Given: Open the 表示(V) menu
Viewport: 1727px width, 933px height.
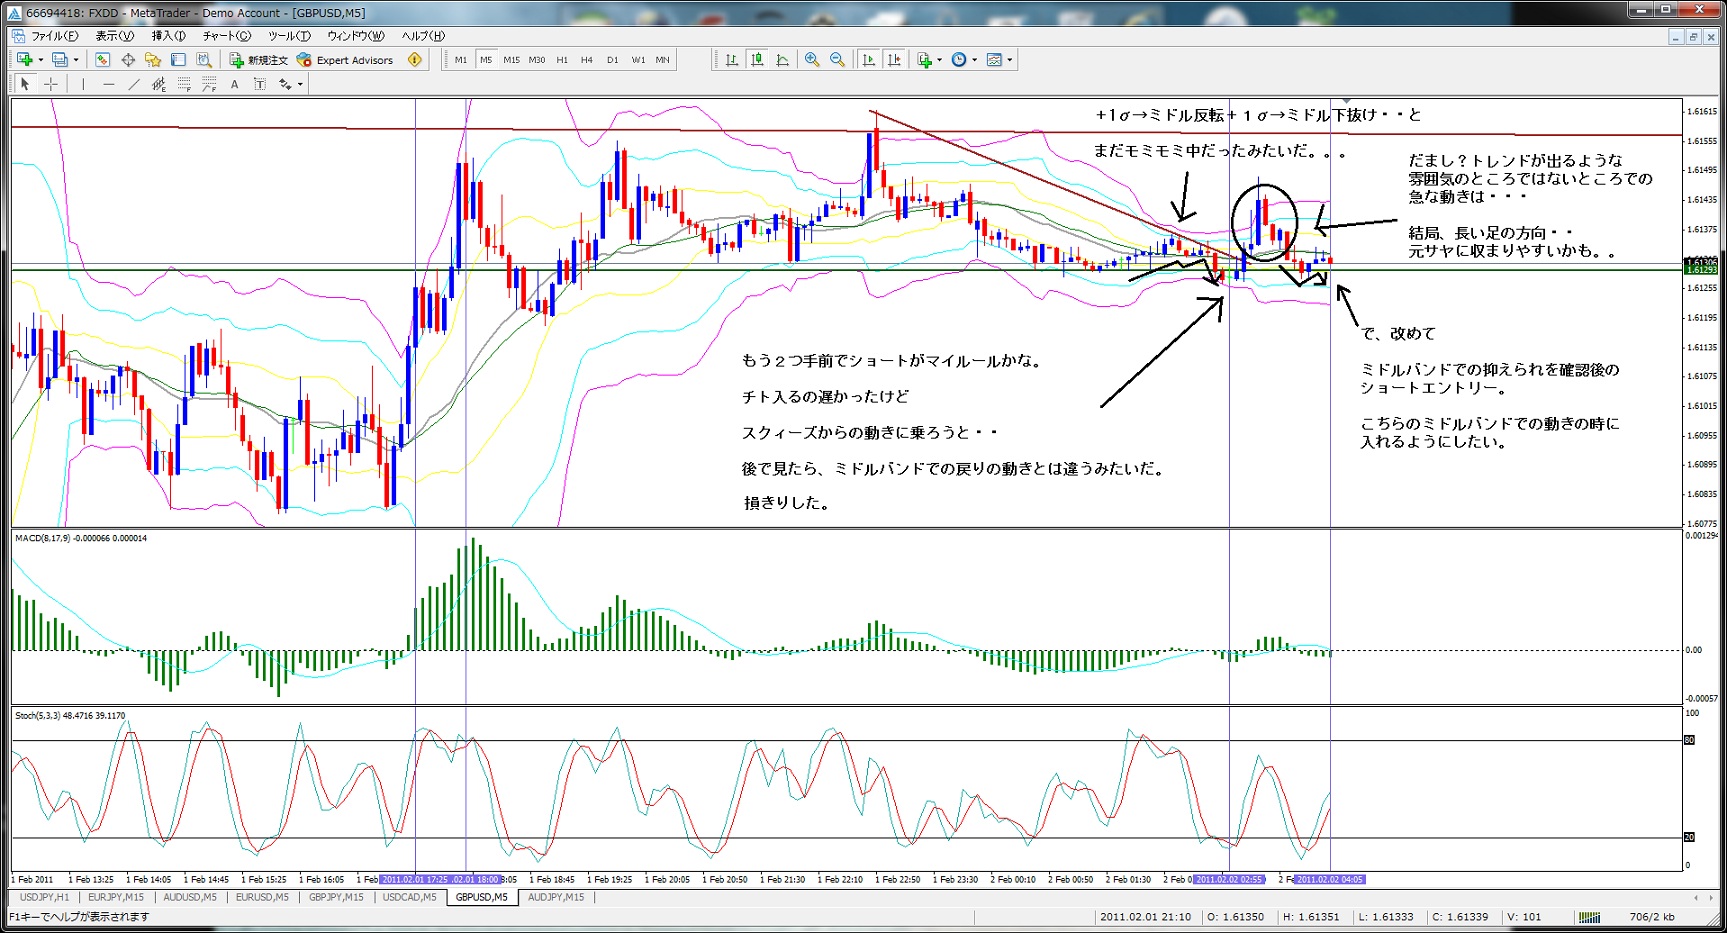Looking at the screenshot, I should pos(114,36).
